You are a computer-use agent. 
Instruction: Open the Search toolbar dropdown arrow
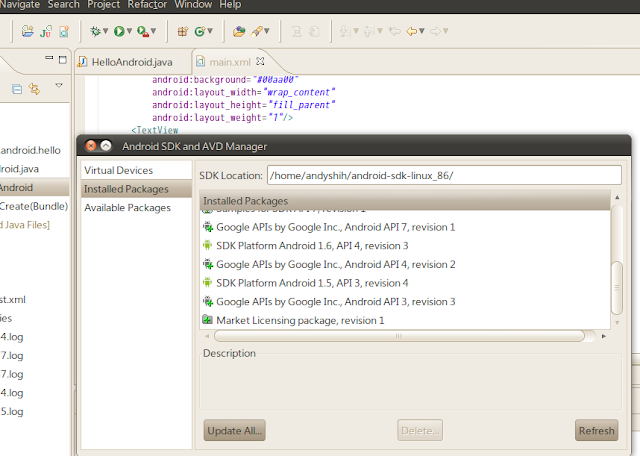(x=267, y=31)
